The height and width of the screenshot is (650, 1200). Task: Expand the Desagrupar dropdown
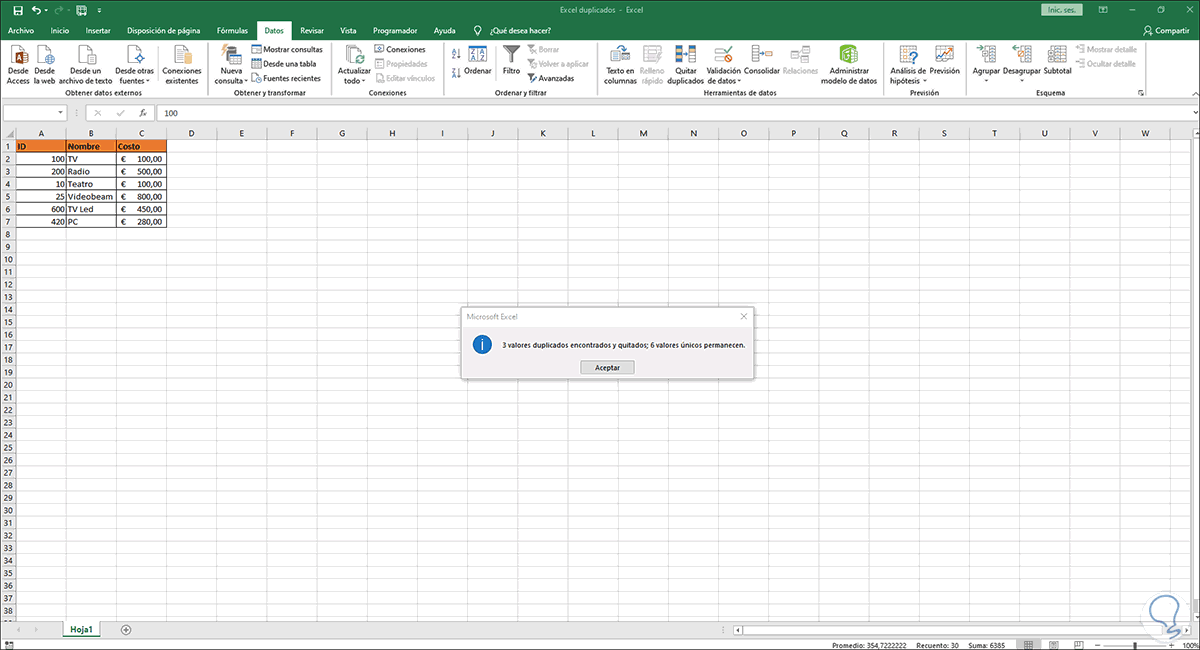pos(1021,81)
